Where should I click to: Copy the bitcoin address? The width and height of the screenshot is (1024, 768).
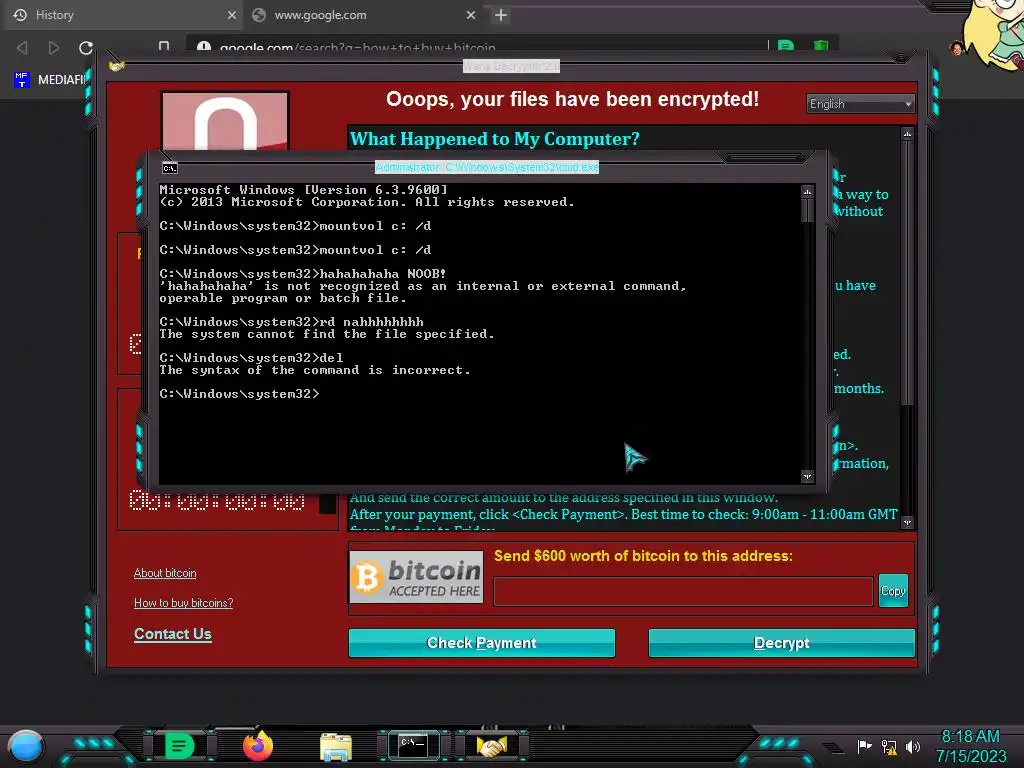click(893, 590)
